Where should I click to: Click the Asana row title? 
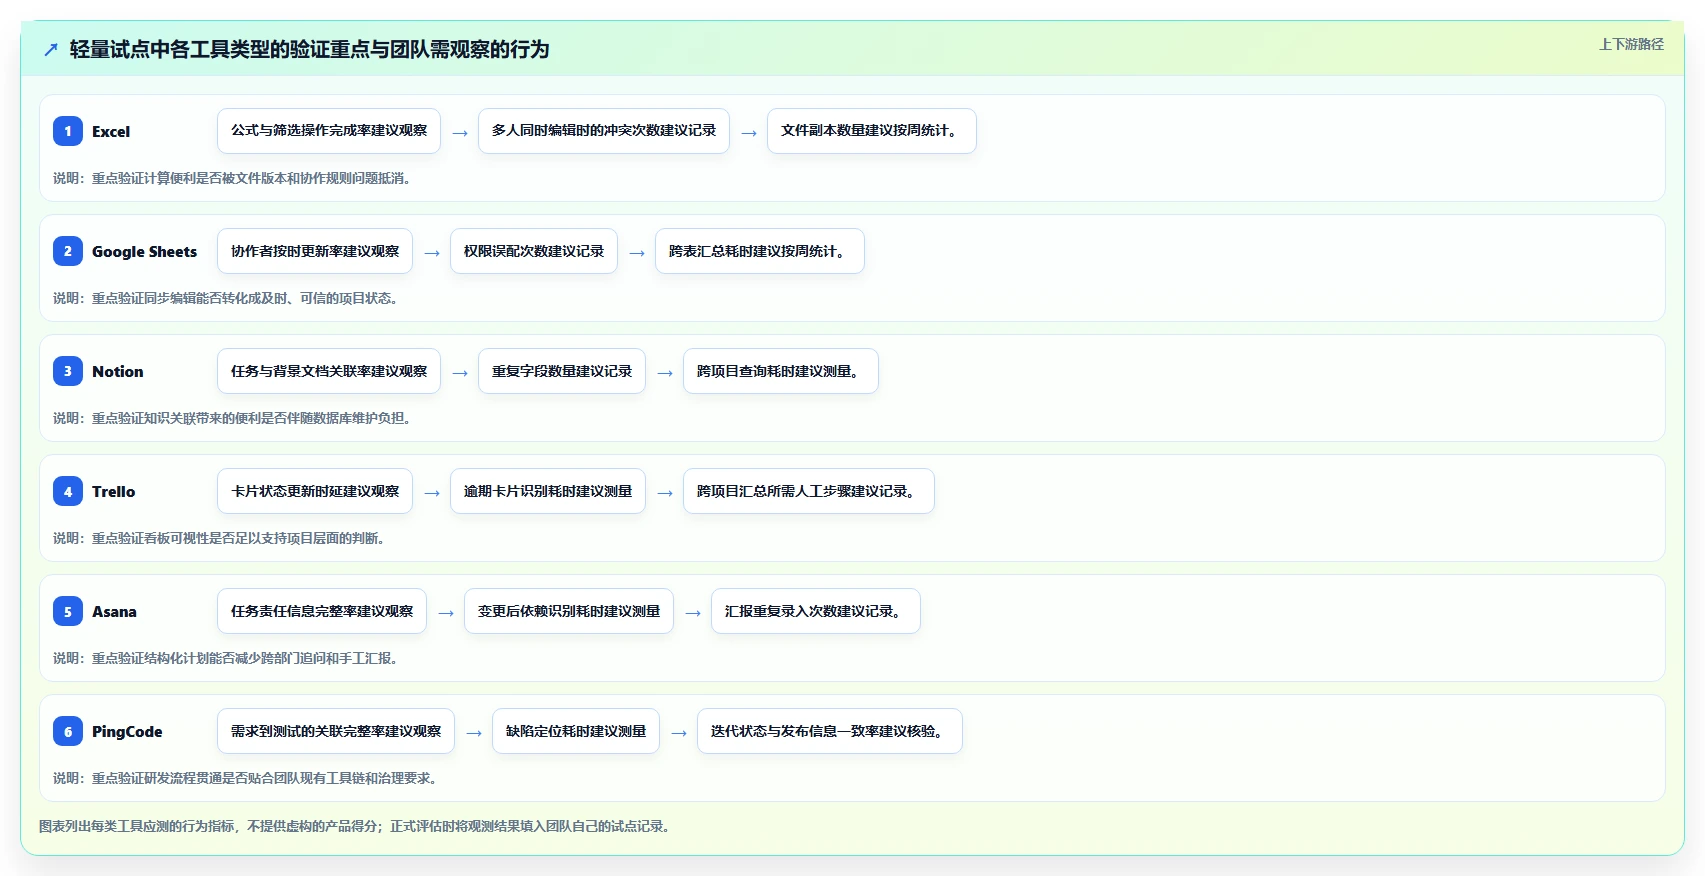[114, 611]
